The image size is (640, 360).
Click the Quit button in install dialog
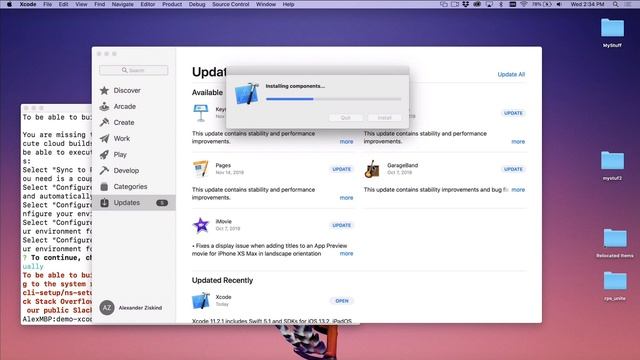[x=345, y=118]
